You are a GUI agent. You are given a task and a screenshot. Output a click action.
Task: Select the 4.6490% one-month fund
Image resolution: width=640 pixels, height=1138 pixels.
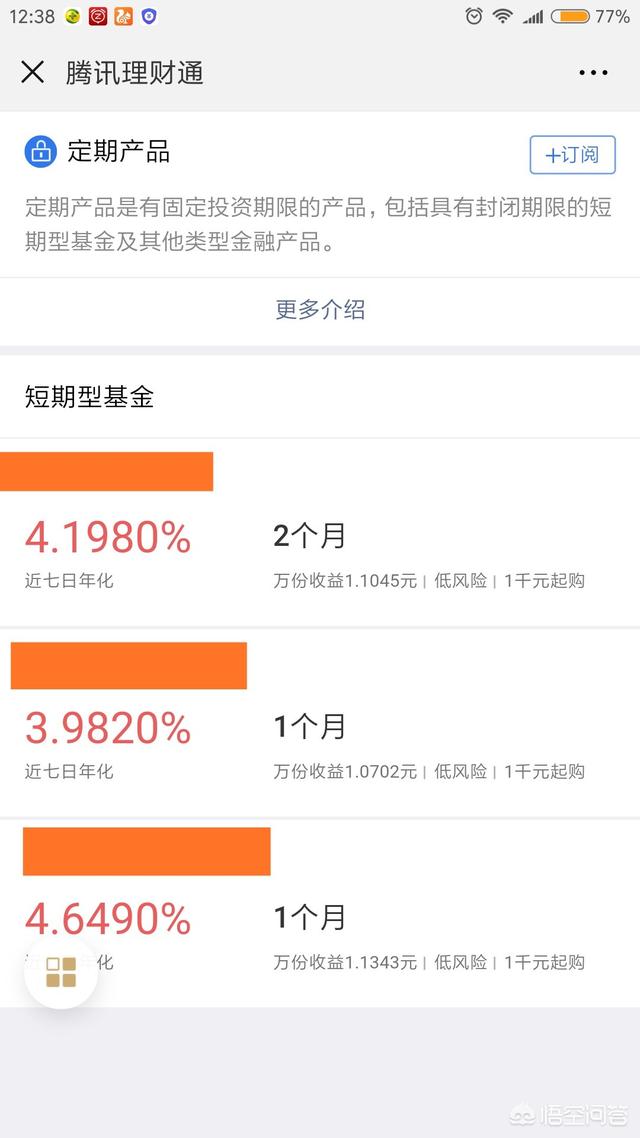pos(106,917)
